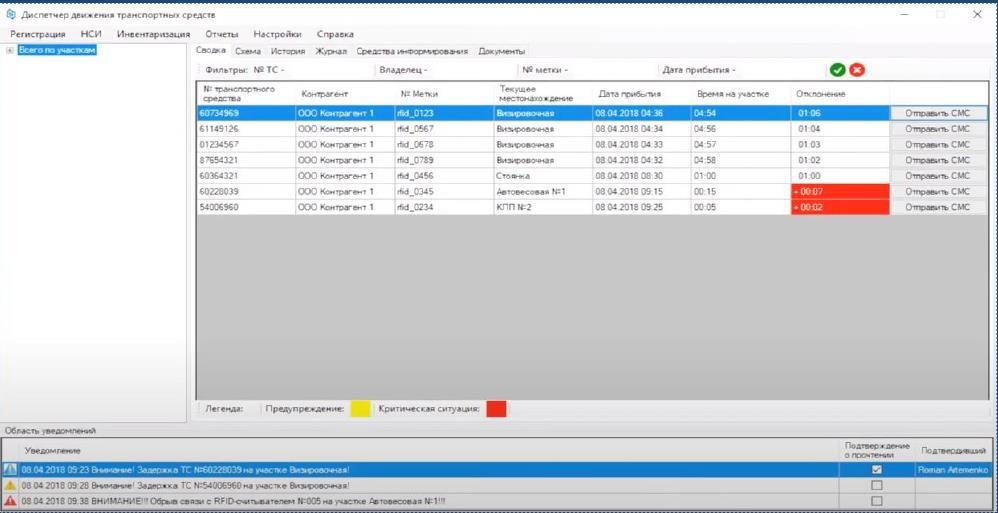
Task: Send SMS for vehicle 61149126
Action: tap(938, 129)
